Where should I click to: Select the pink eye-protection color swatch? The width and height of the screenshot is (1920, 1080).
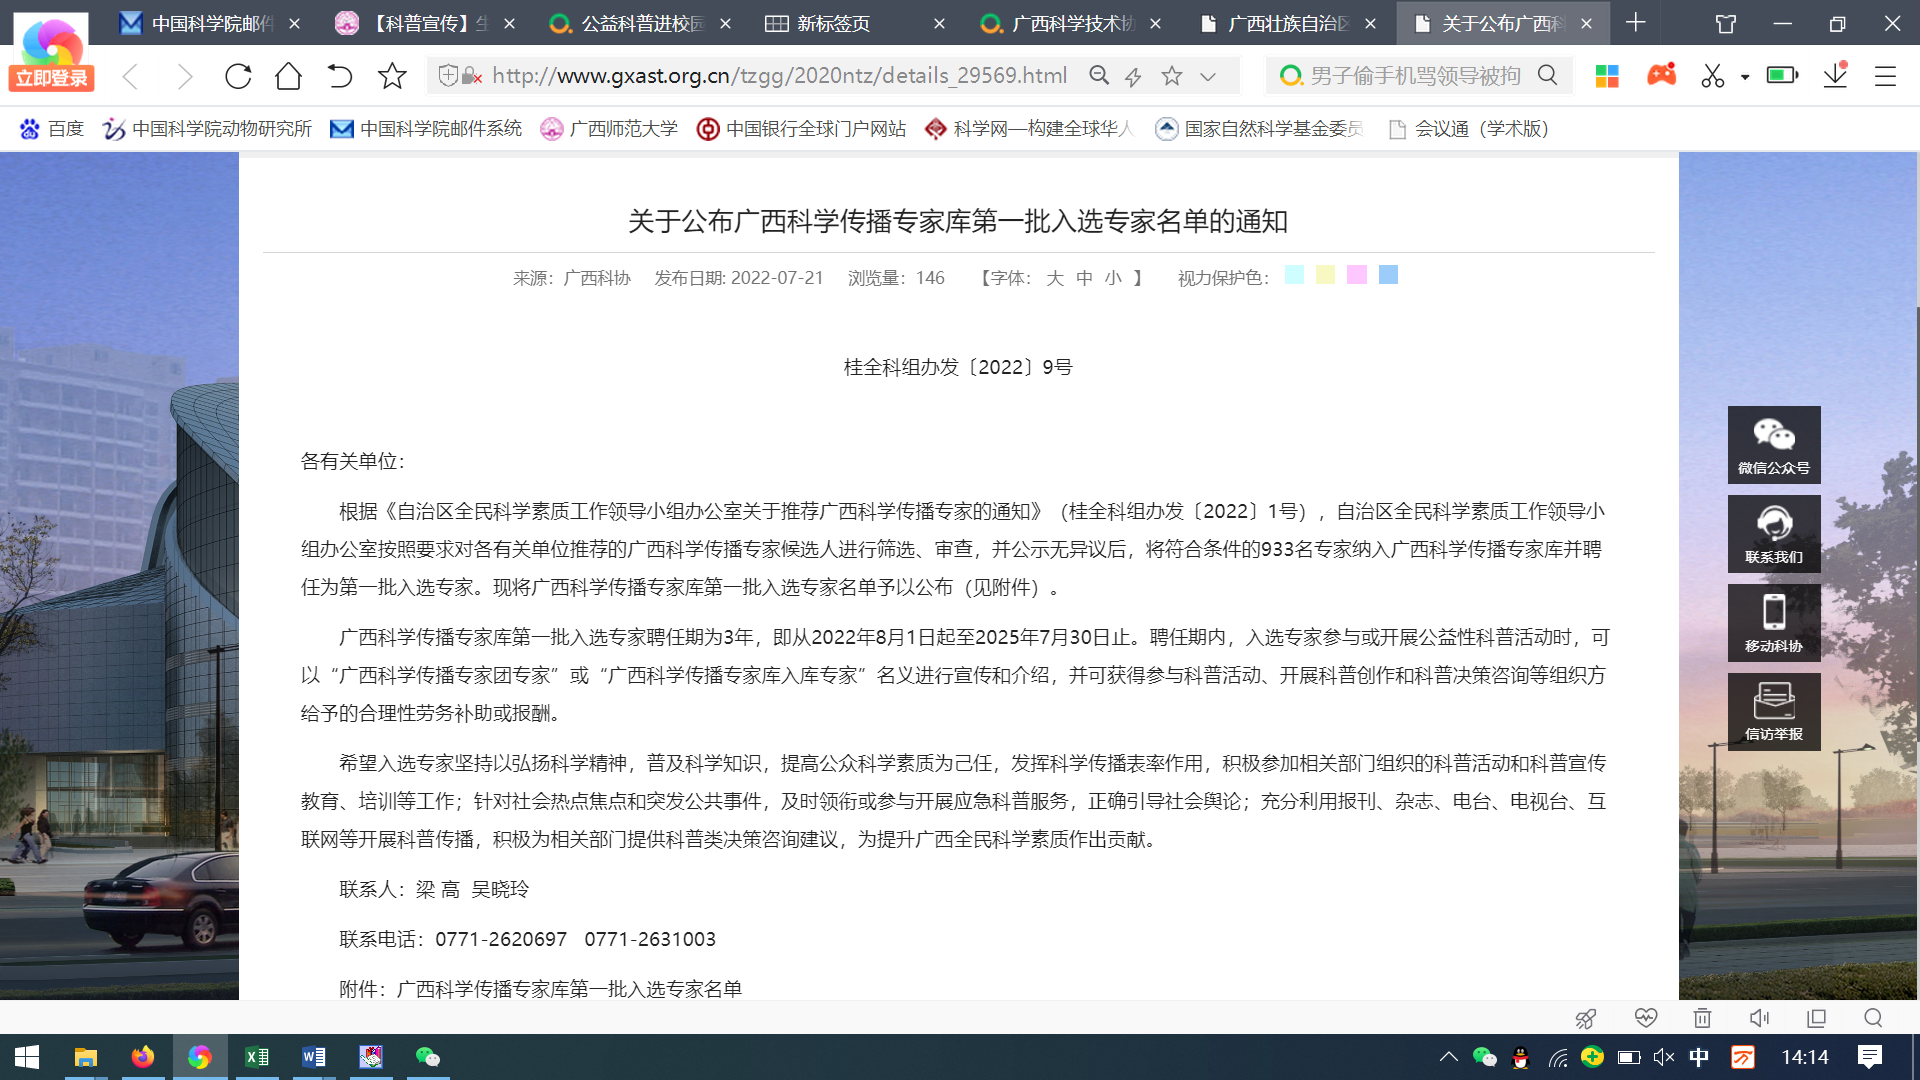[x=1356, y=275]
